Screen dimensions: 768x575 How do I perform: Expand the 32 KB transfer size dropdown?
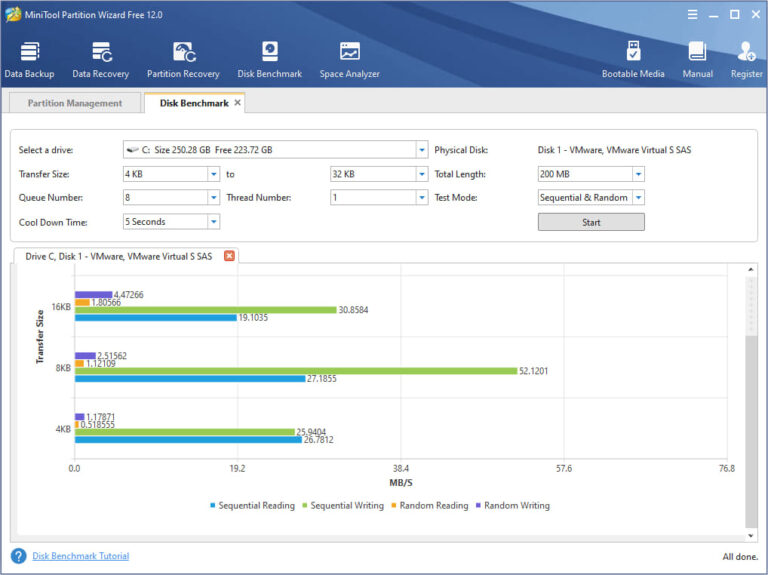(422, 174)
